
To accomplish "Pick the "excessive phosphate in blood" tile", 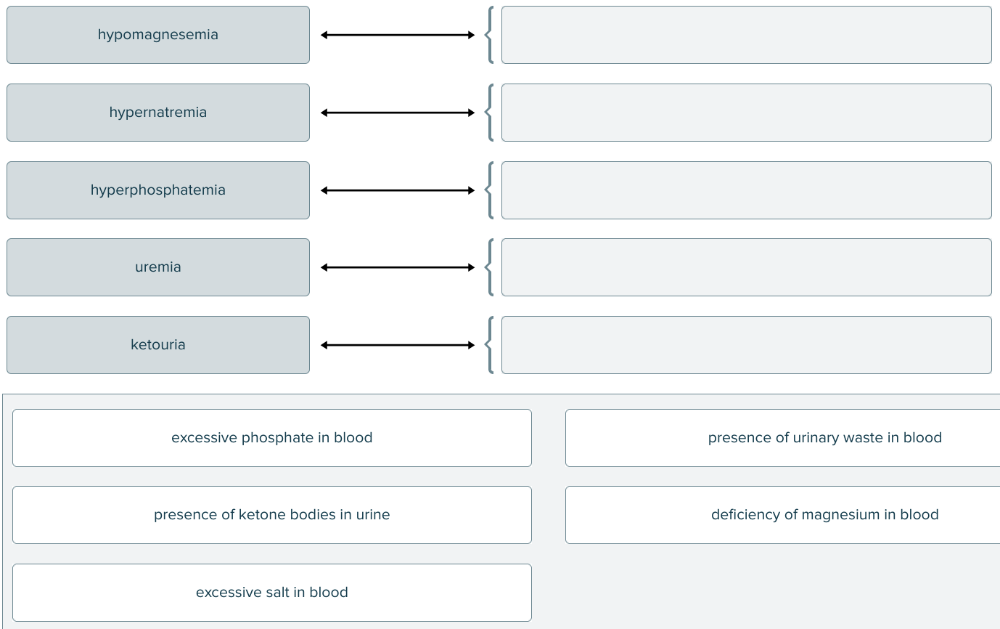I will coord(272,438).
